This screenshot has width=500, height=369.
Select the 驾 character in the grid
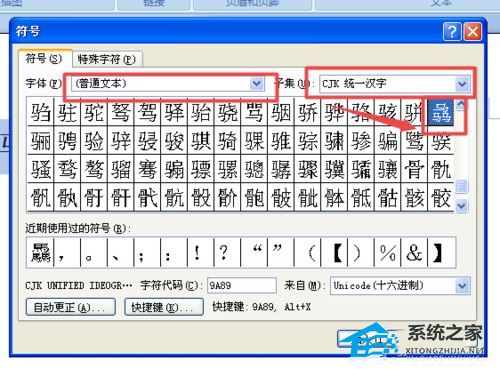pos(147,112)
